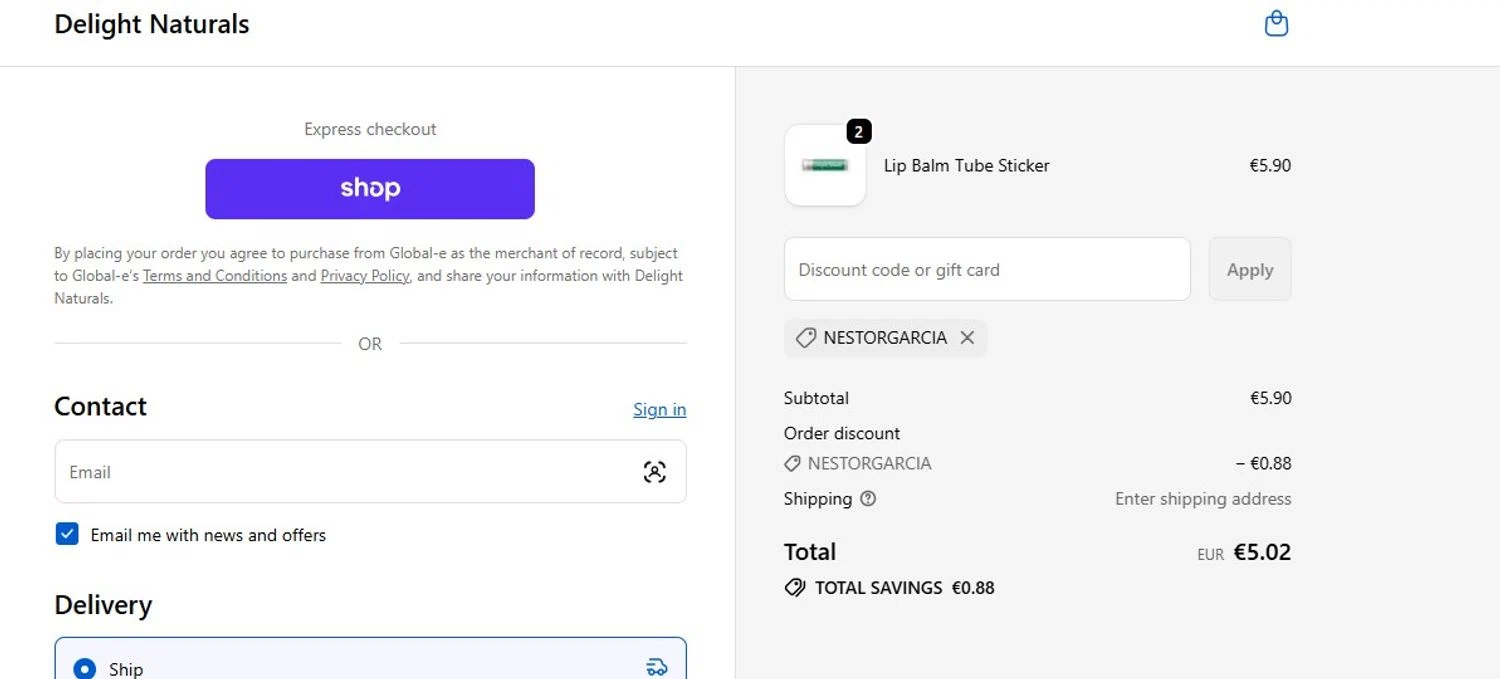Click the Express checkout heading
This screenshot has width=1500, height=679.
[370, 129]
